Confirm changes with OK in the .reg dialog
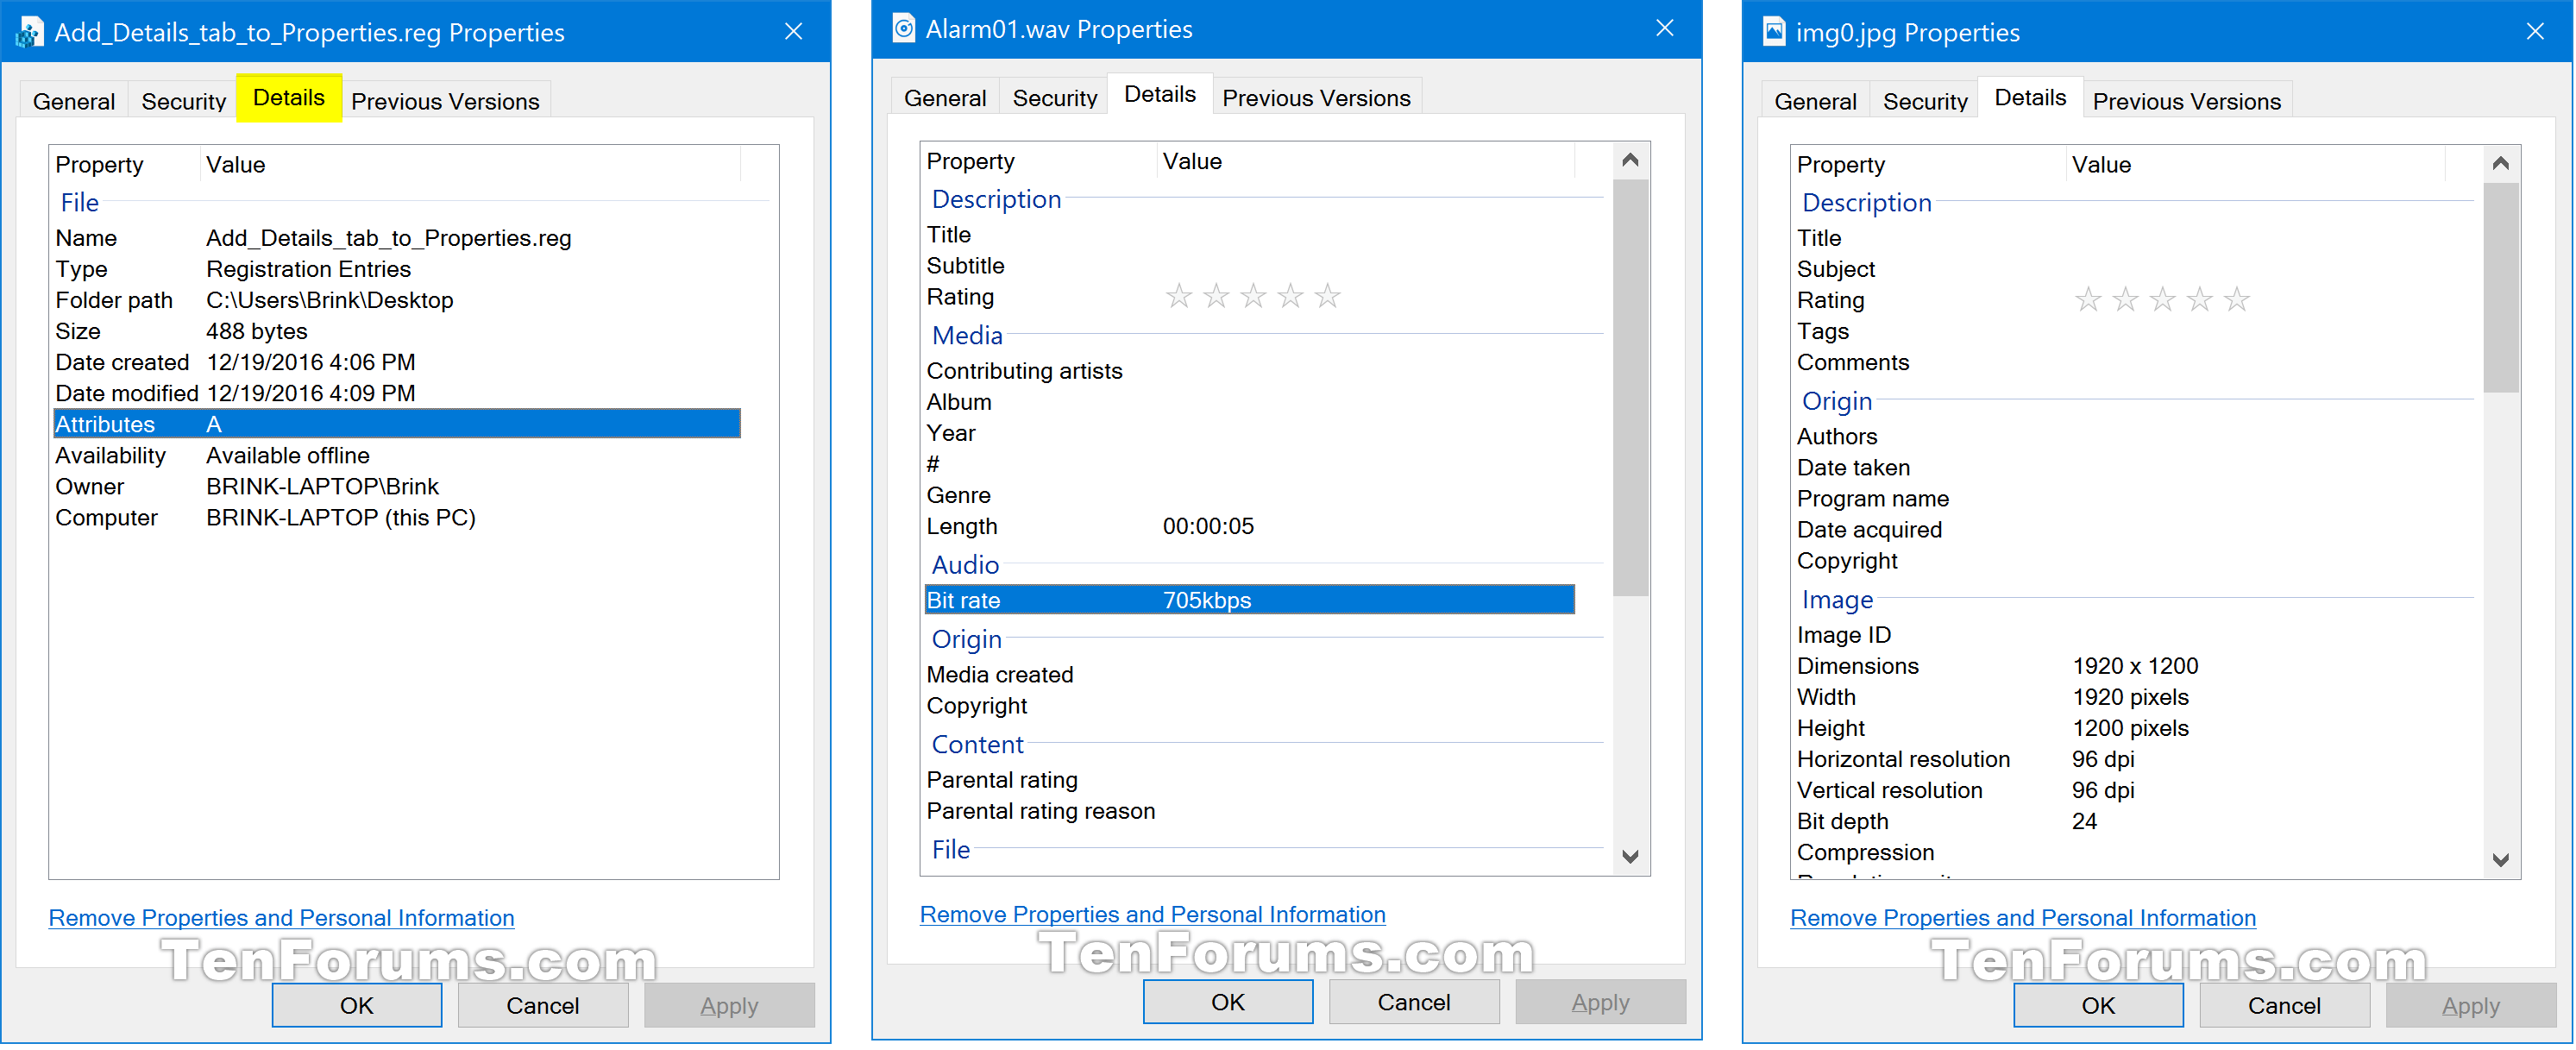 pyautogui.click(x=356, y=1005)
